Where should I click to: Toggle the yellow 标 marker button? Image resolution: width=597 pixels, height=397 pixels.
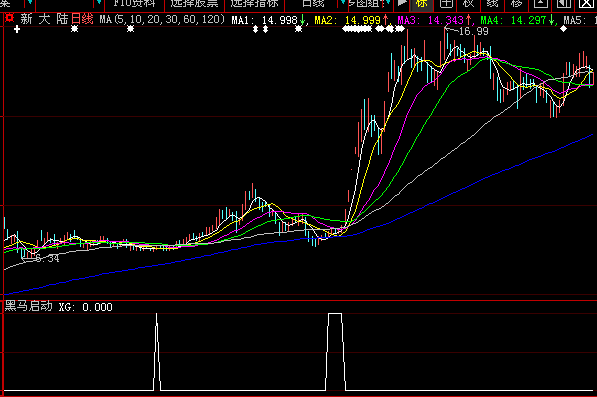(x=421, y=4)
